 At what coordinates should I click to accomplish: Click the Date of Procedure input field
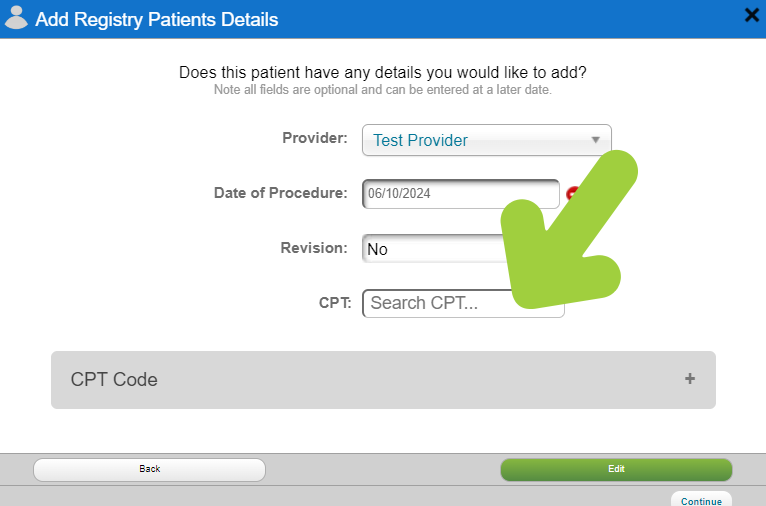tap(461, 194)
